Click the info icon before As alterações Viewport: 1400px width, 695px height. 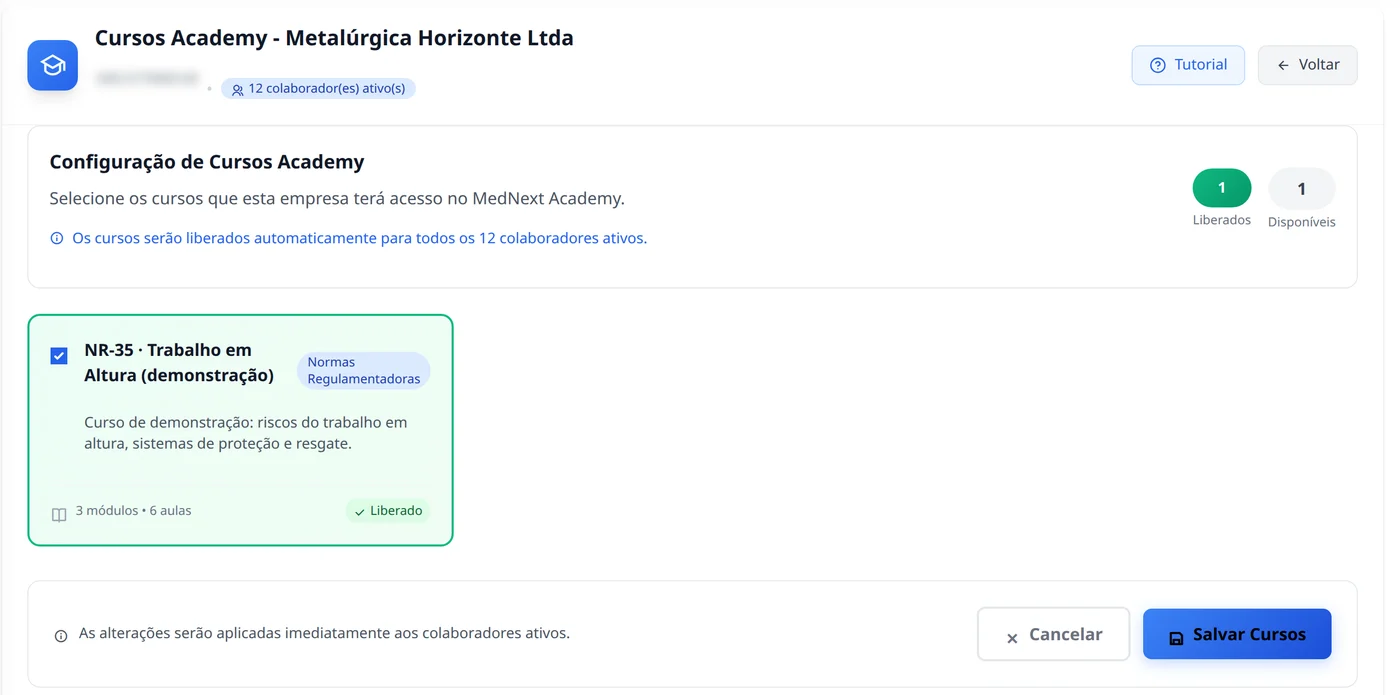click(61, 635)
